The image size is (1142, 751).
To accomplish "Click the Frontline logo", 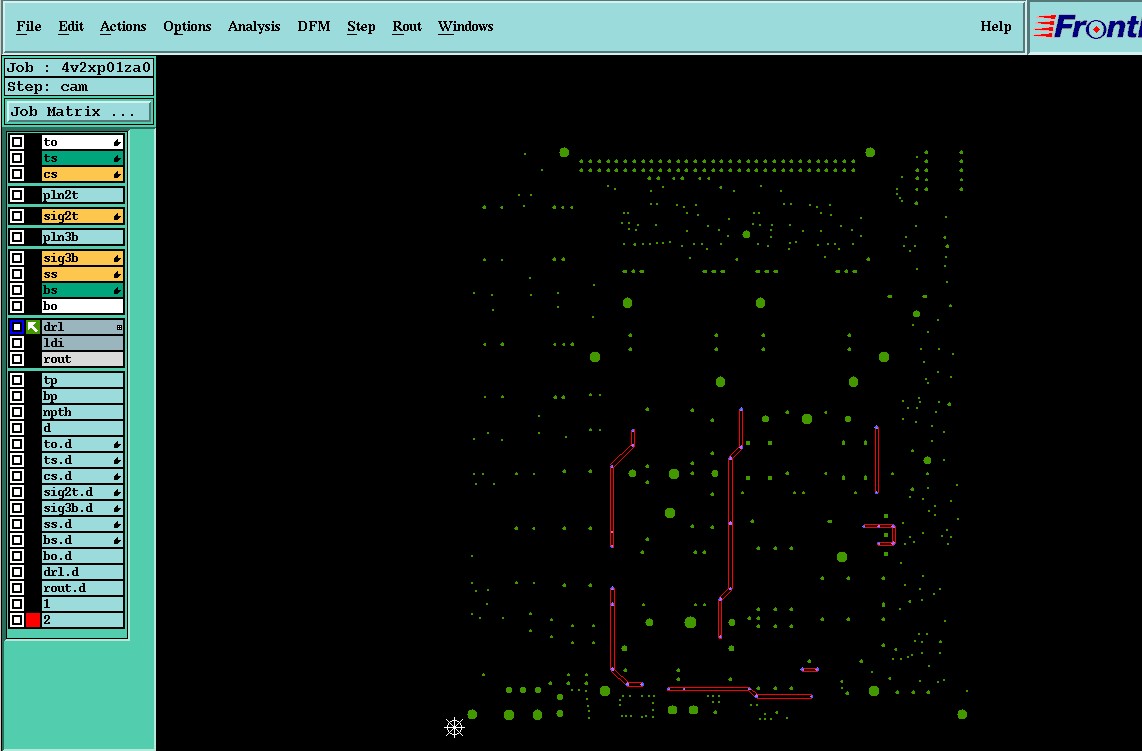I will (x=1086, y=27).
